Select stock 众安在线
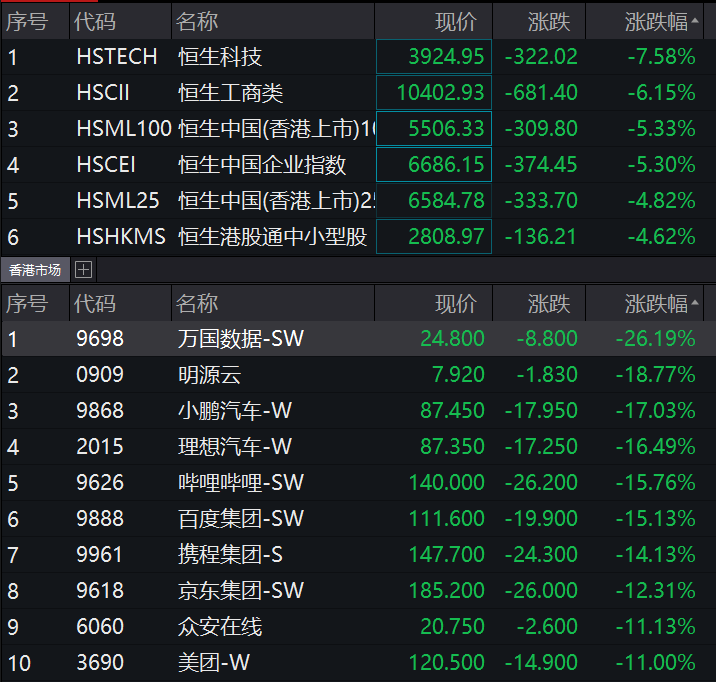Viewport: 716px width, 682px height. pos(220,627)
